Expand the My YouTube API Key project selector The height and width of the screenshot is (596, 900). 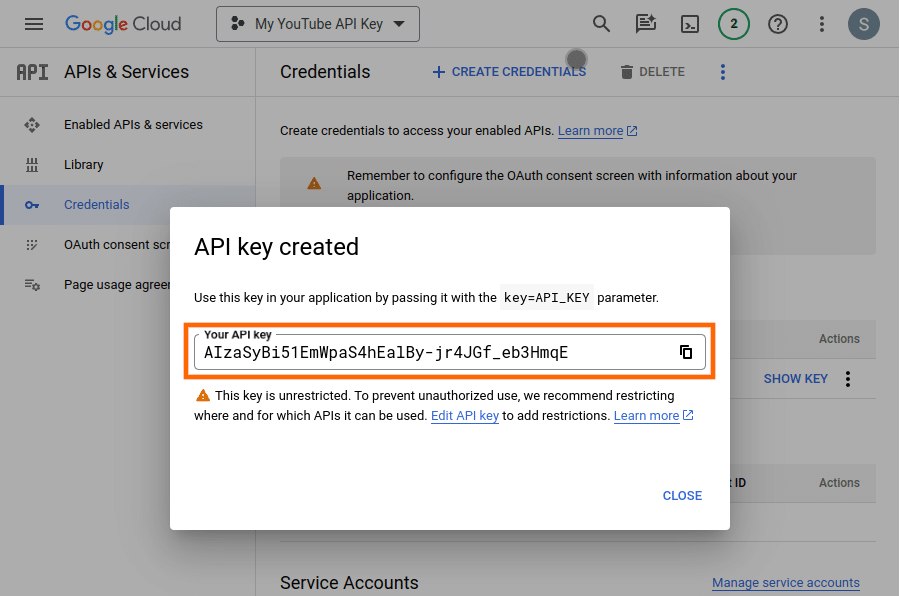click(318, 24)
